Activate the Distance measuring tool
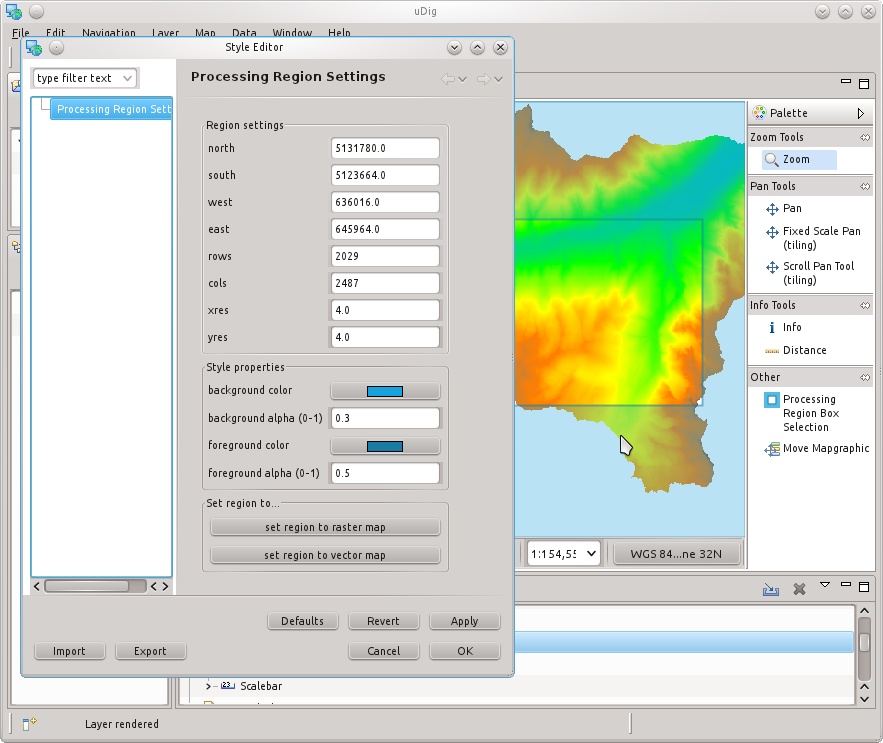Screen dimensions: 883x743 [796, 350]
